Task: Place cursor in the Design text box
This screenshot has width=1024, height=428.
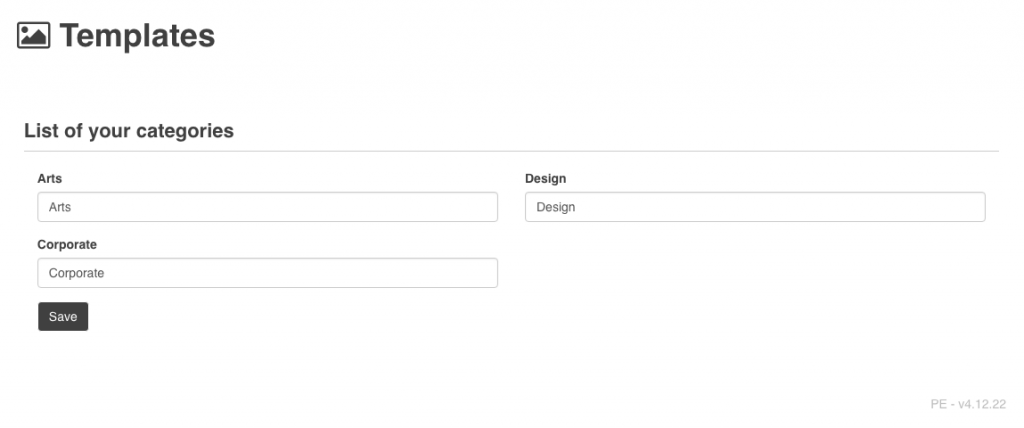Action: click(x=755, y=207)
